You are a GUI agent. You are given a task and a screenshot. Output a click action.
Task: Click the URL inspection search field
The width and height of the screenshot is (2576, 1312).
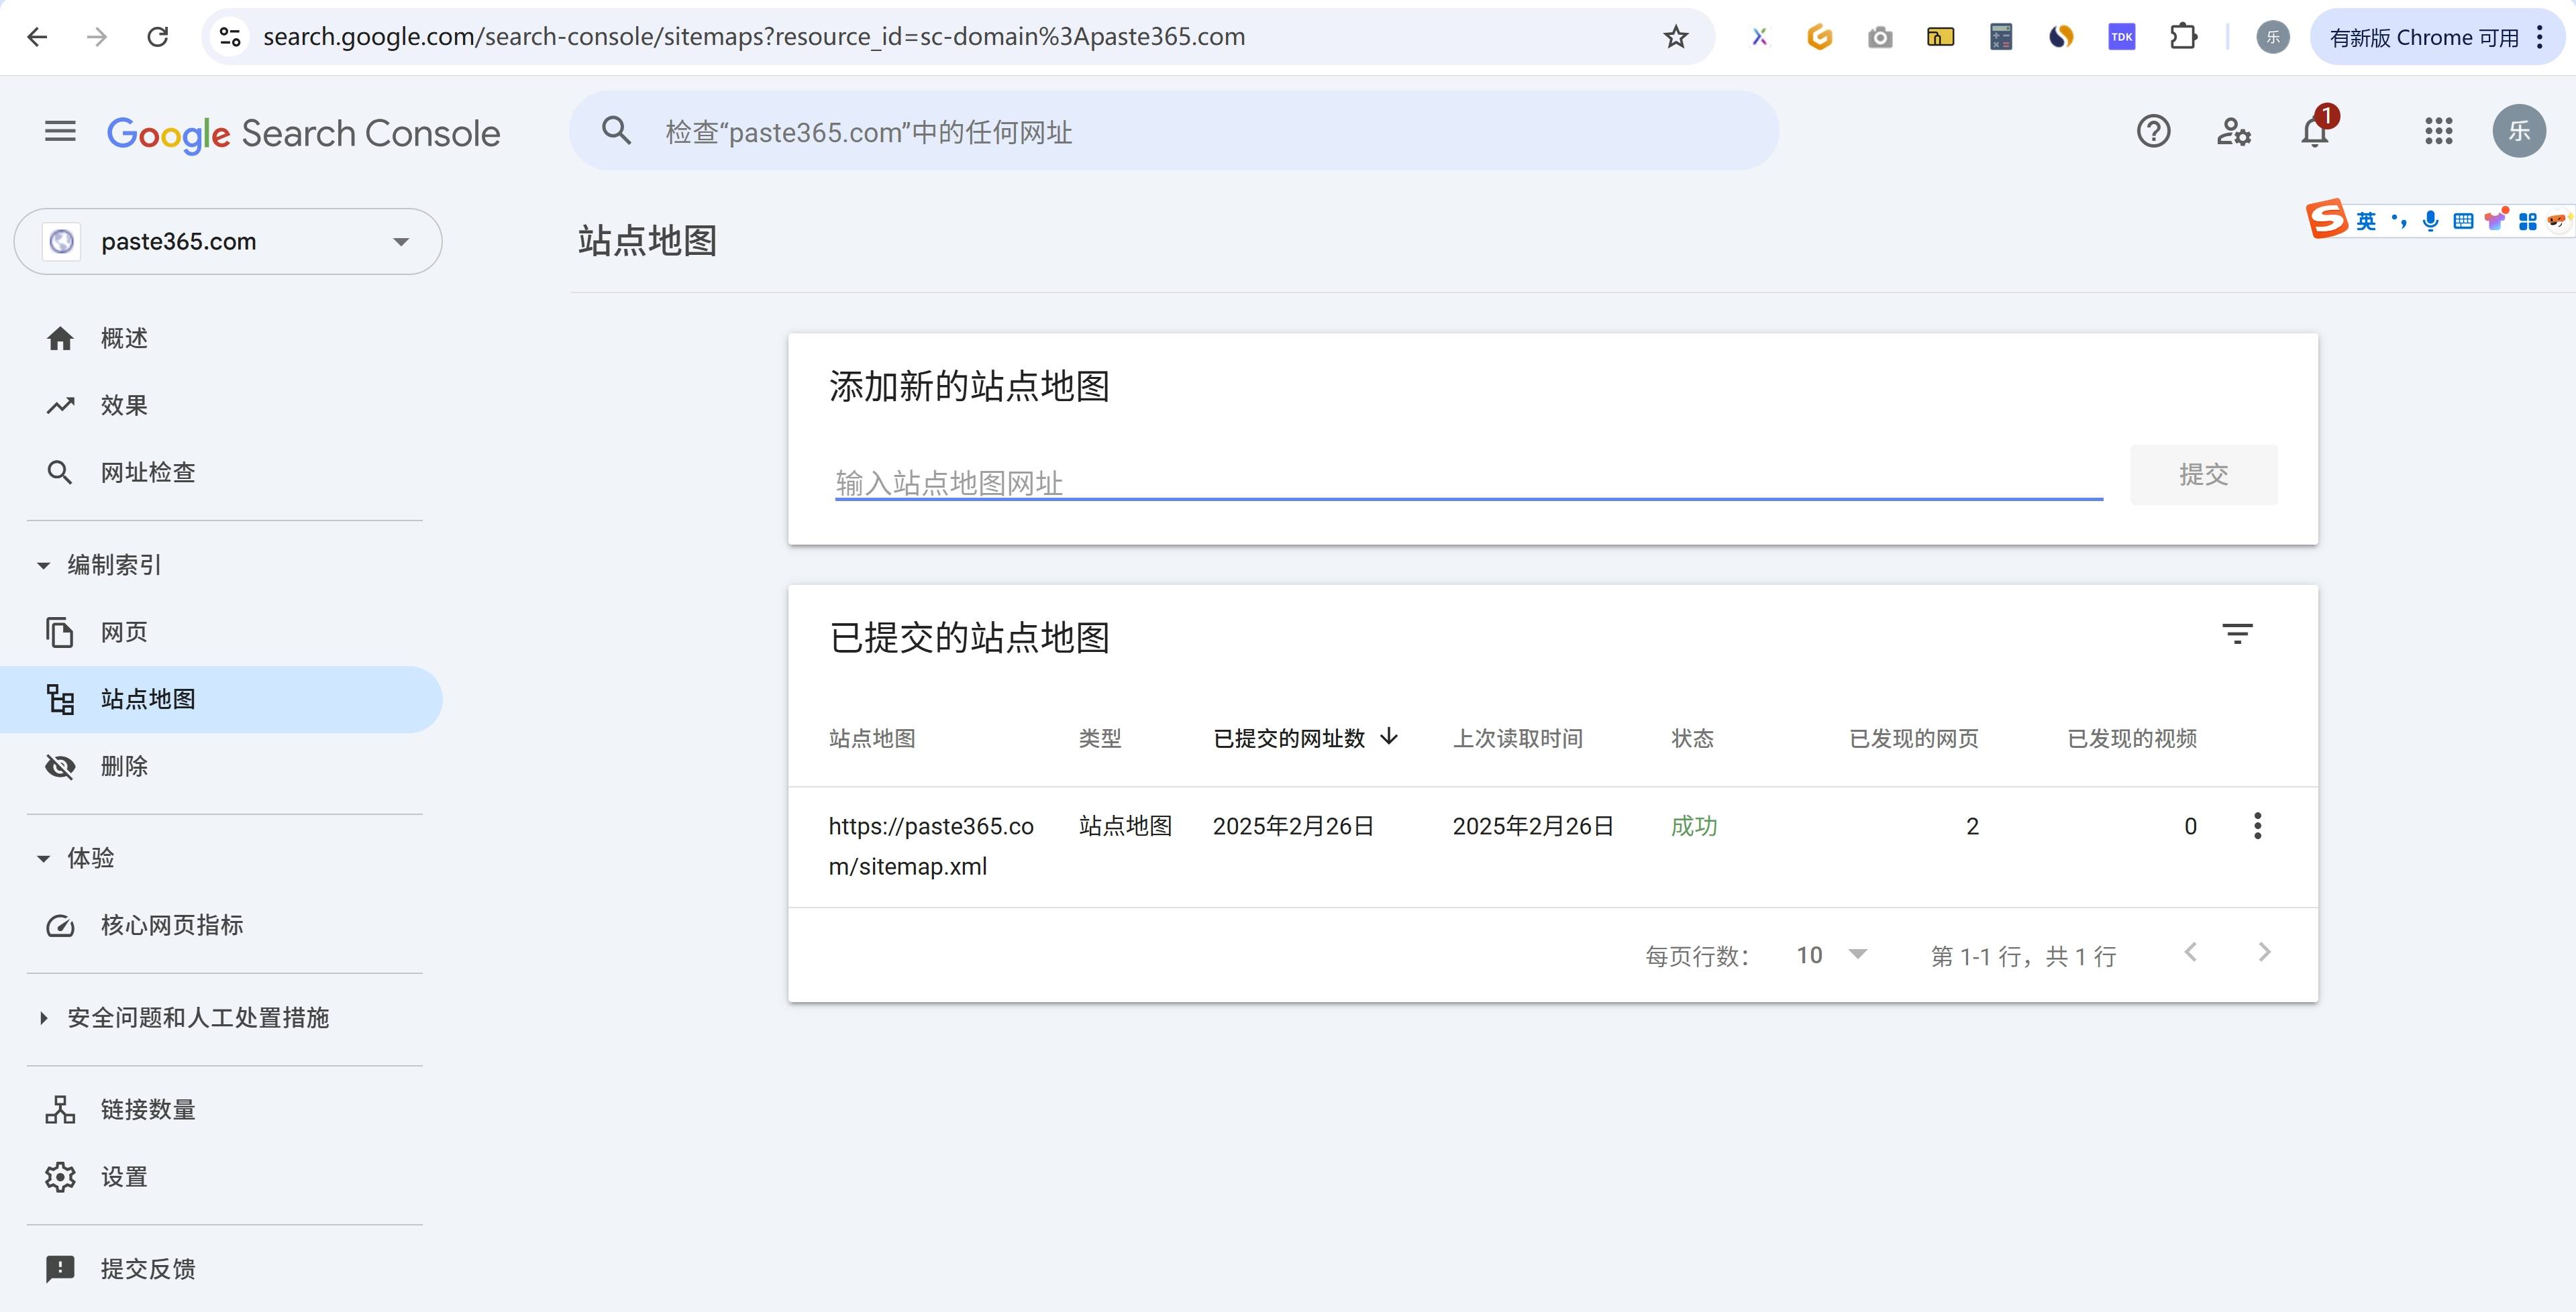point(1173,131)
